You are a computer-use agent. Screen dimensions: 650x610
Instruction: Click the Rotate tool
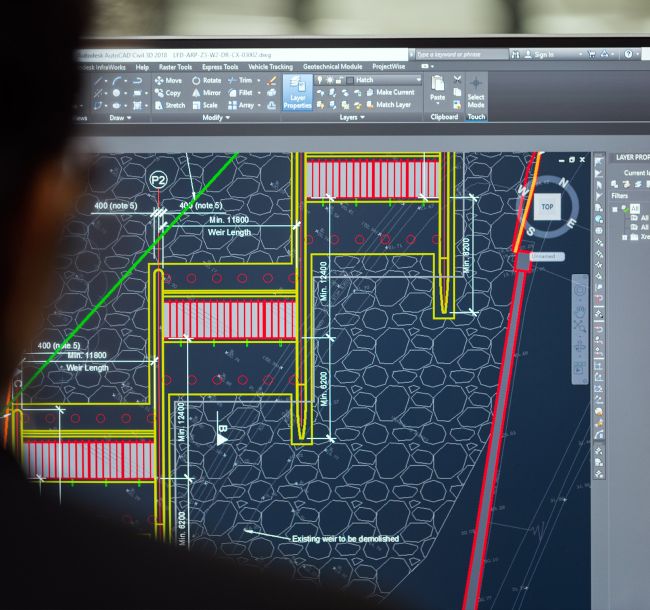pos(206,80)
